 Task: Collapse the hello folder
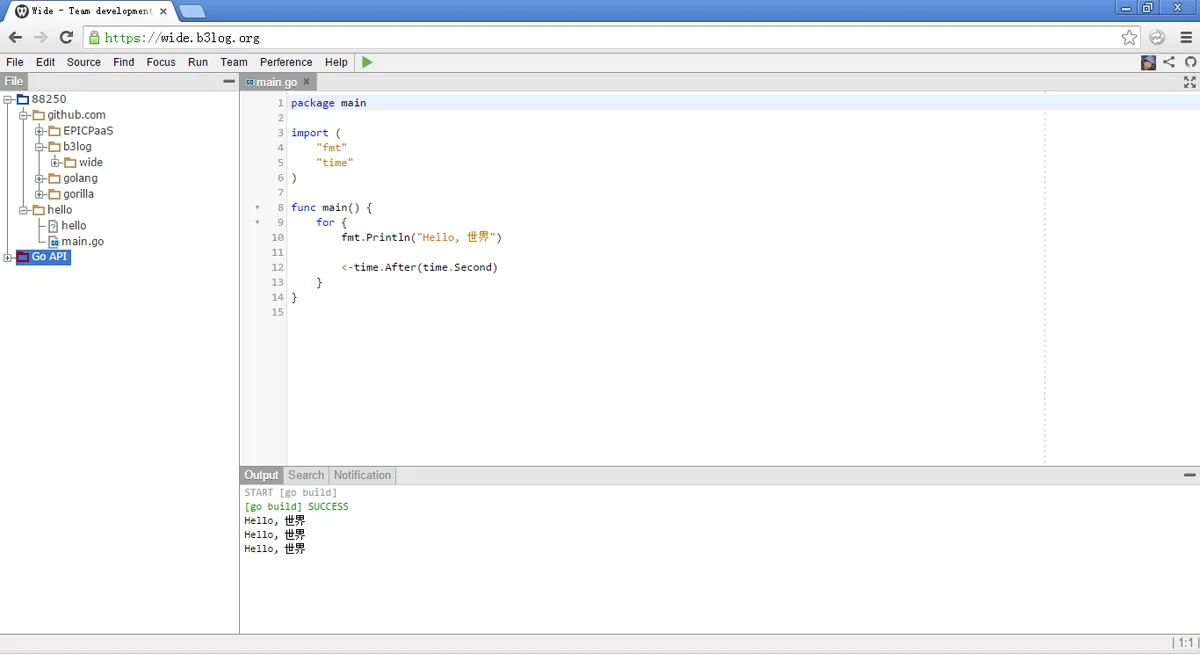24,210
